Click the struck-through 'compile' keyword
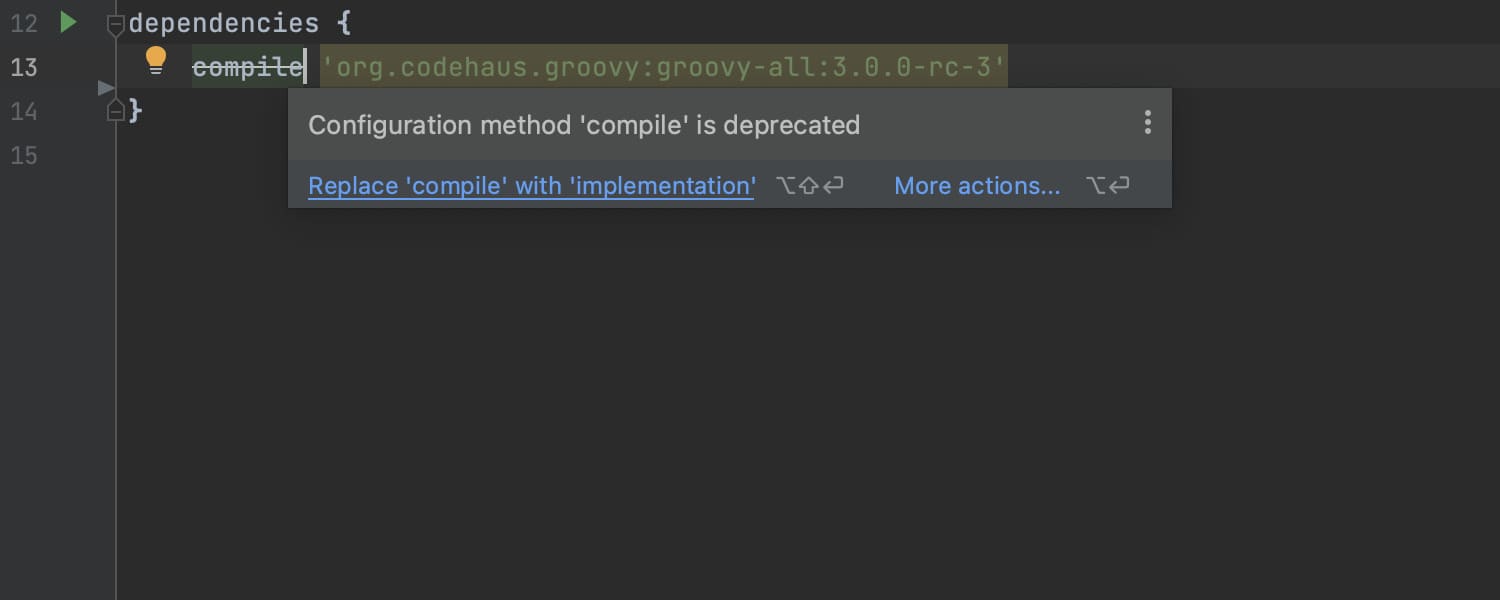The width and height of the screenshot is (1500, 600). point(247,67)
